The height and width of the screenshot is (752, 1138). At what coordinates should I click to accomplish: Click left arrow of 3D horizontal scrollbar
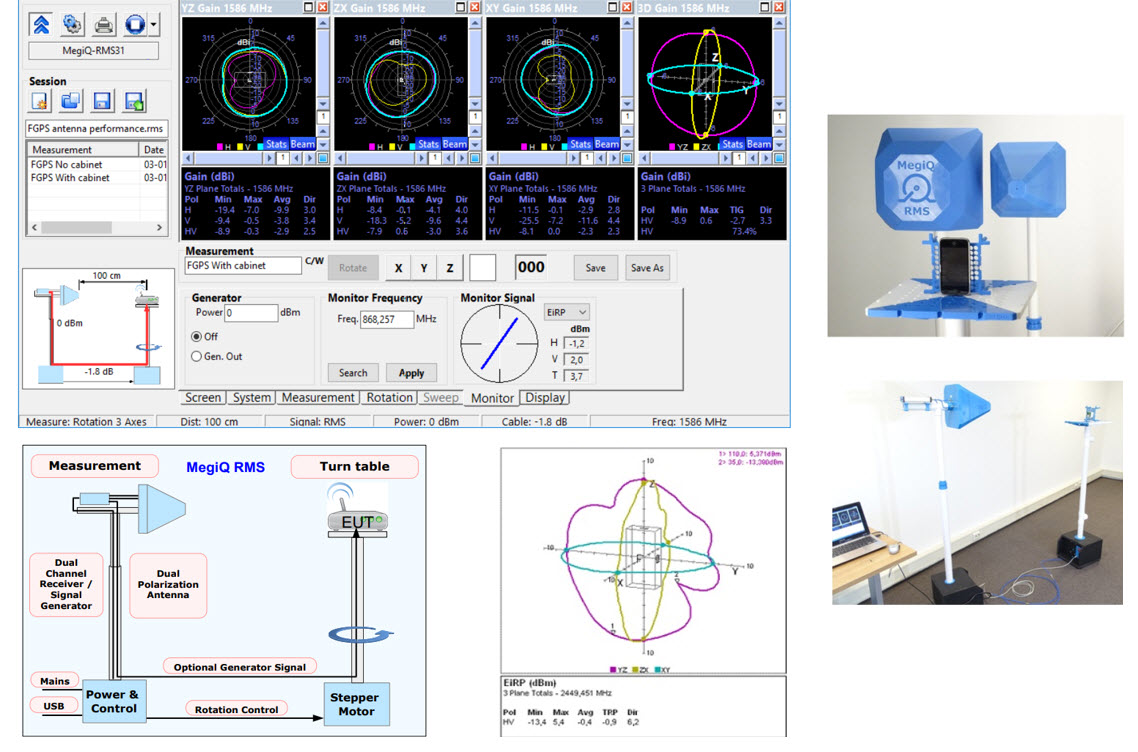point(644,158)
